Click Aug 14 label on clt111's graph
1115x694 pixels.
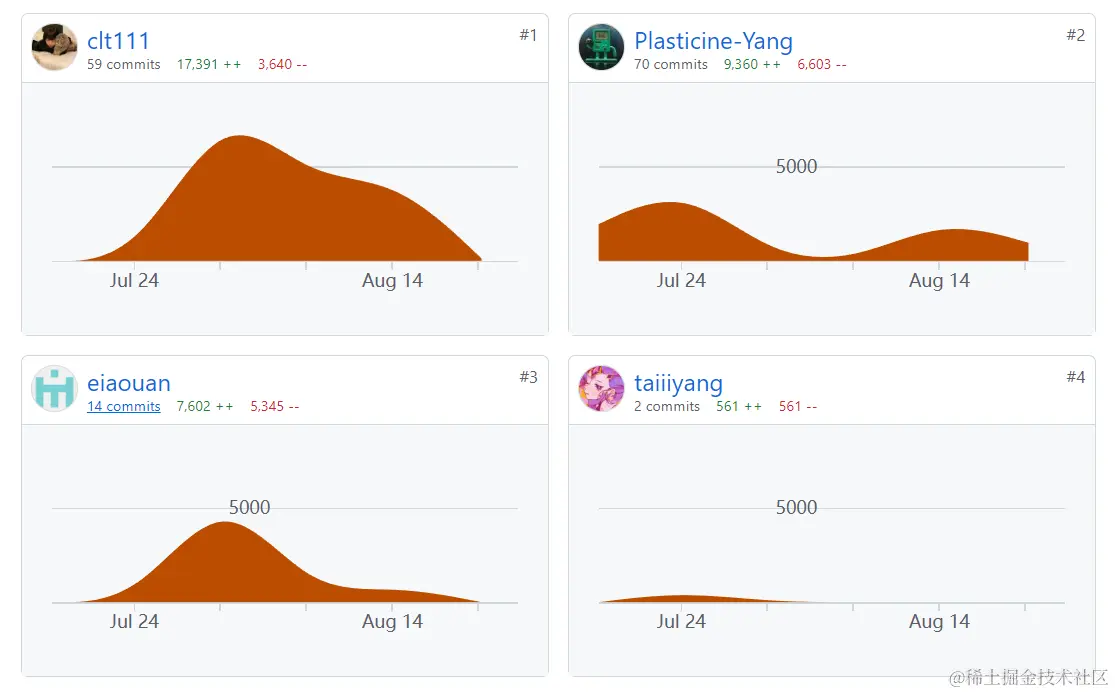coord(392,281)
